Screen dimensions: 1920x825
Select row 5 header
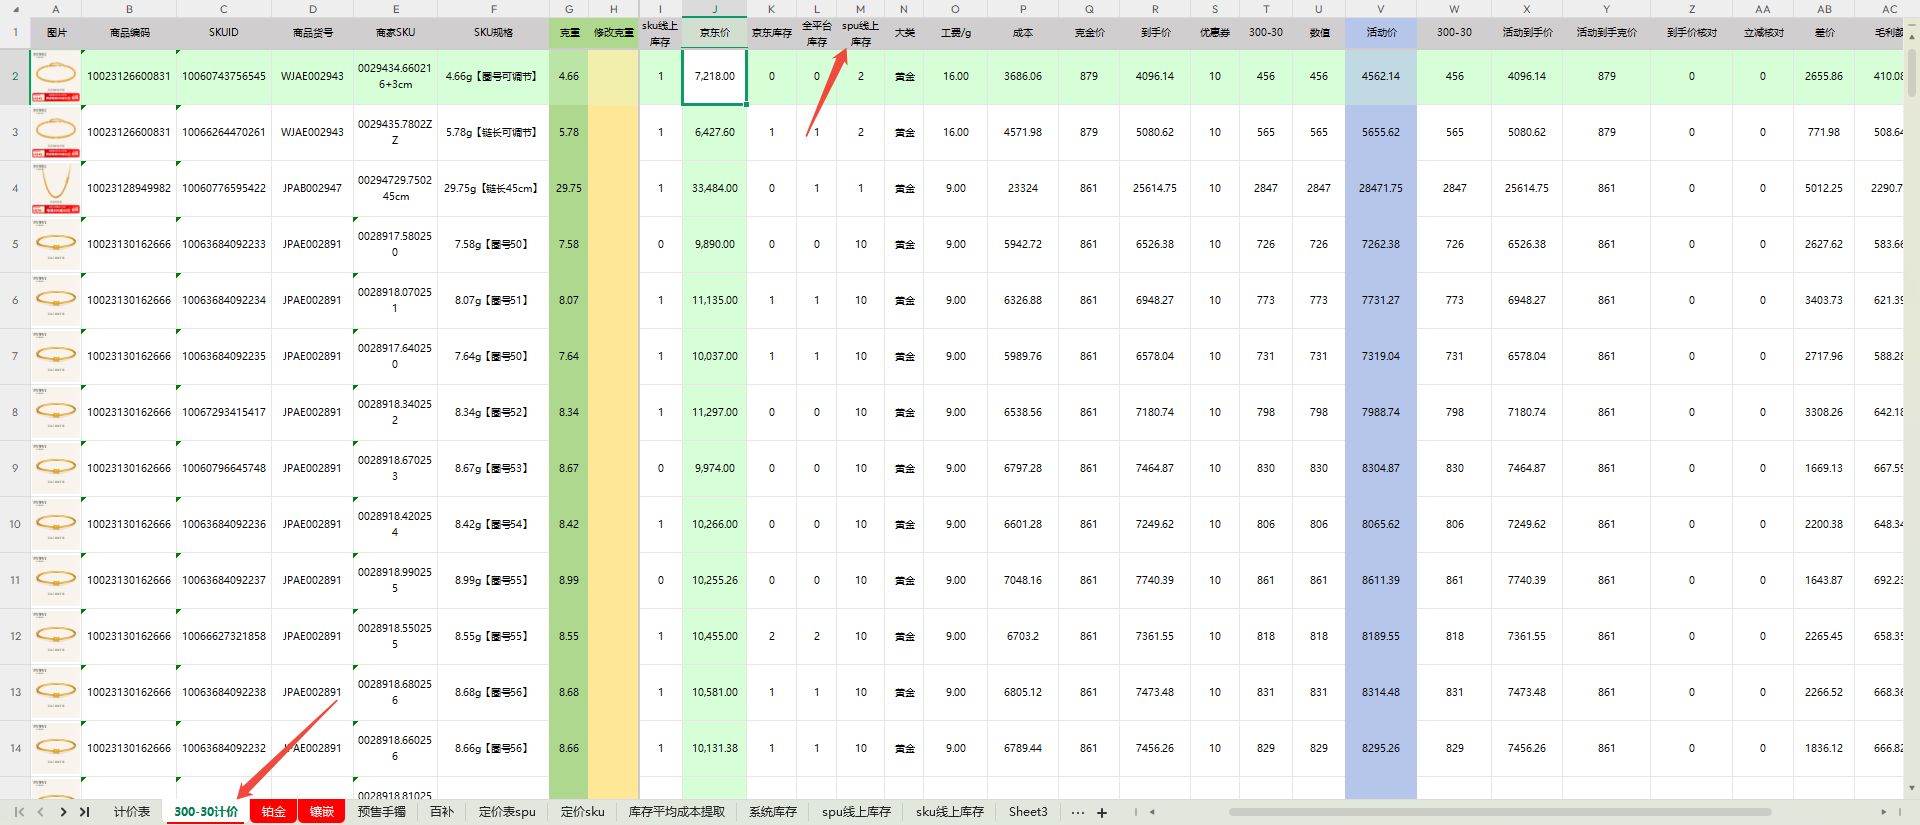(15, 244)
